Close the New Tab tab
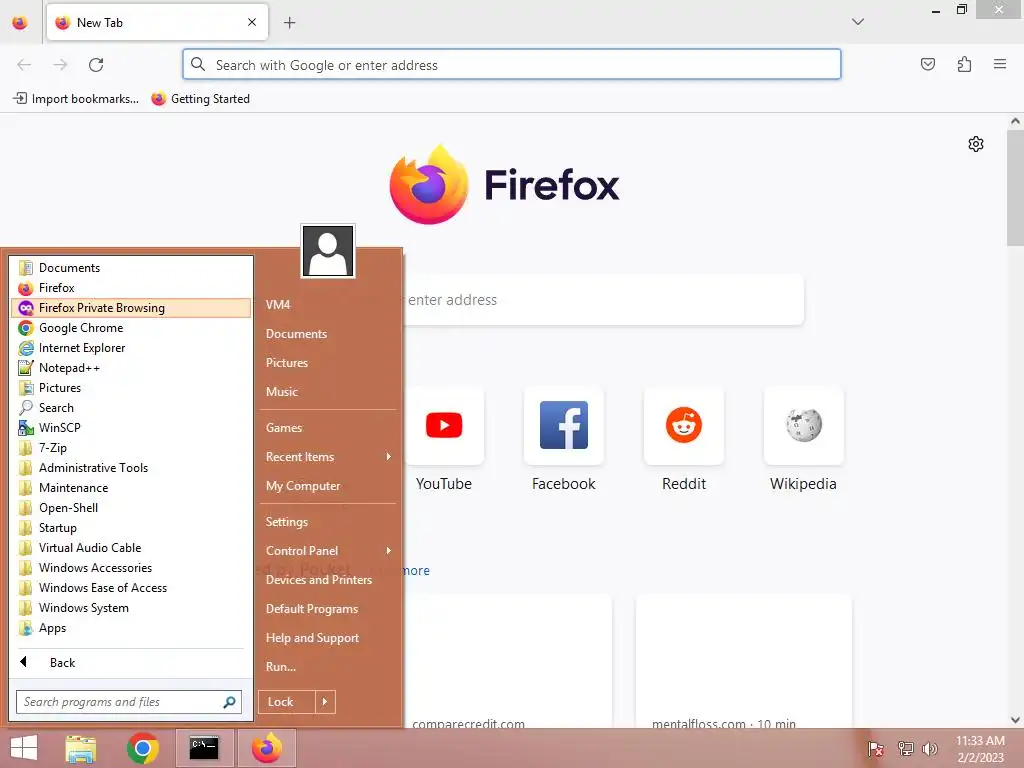This screenshot has width=1024, height=768. click(x=252, y=22)
